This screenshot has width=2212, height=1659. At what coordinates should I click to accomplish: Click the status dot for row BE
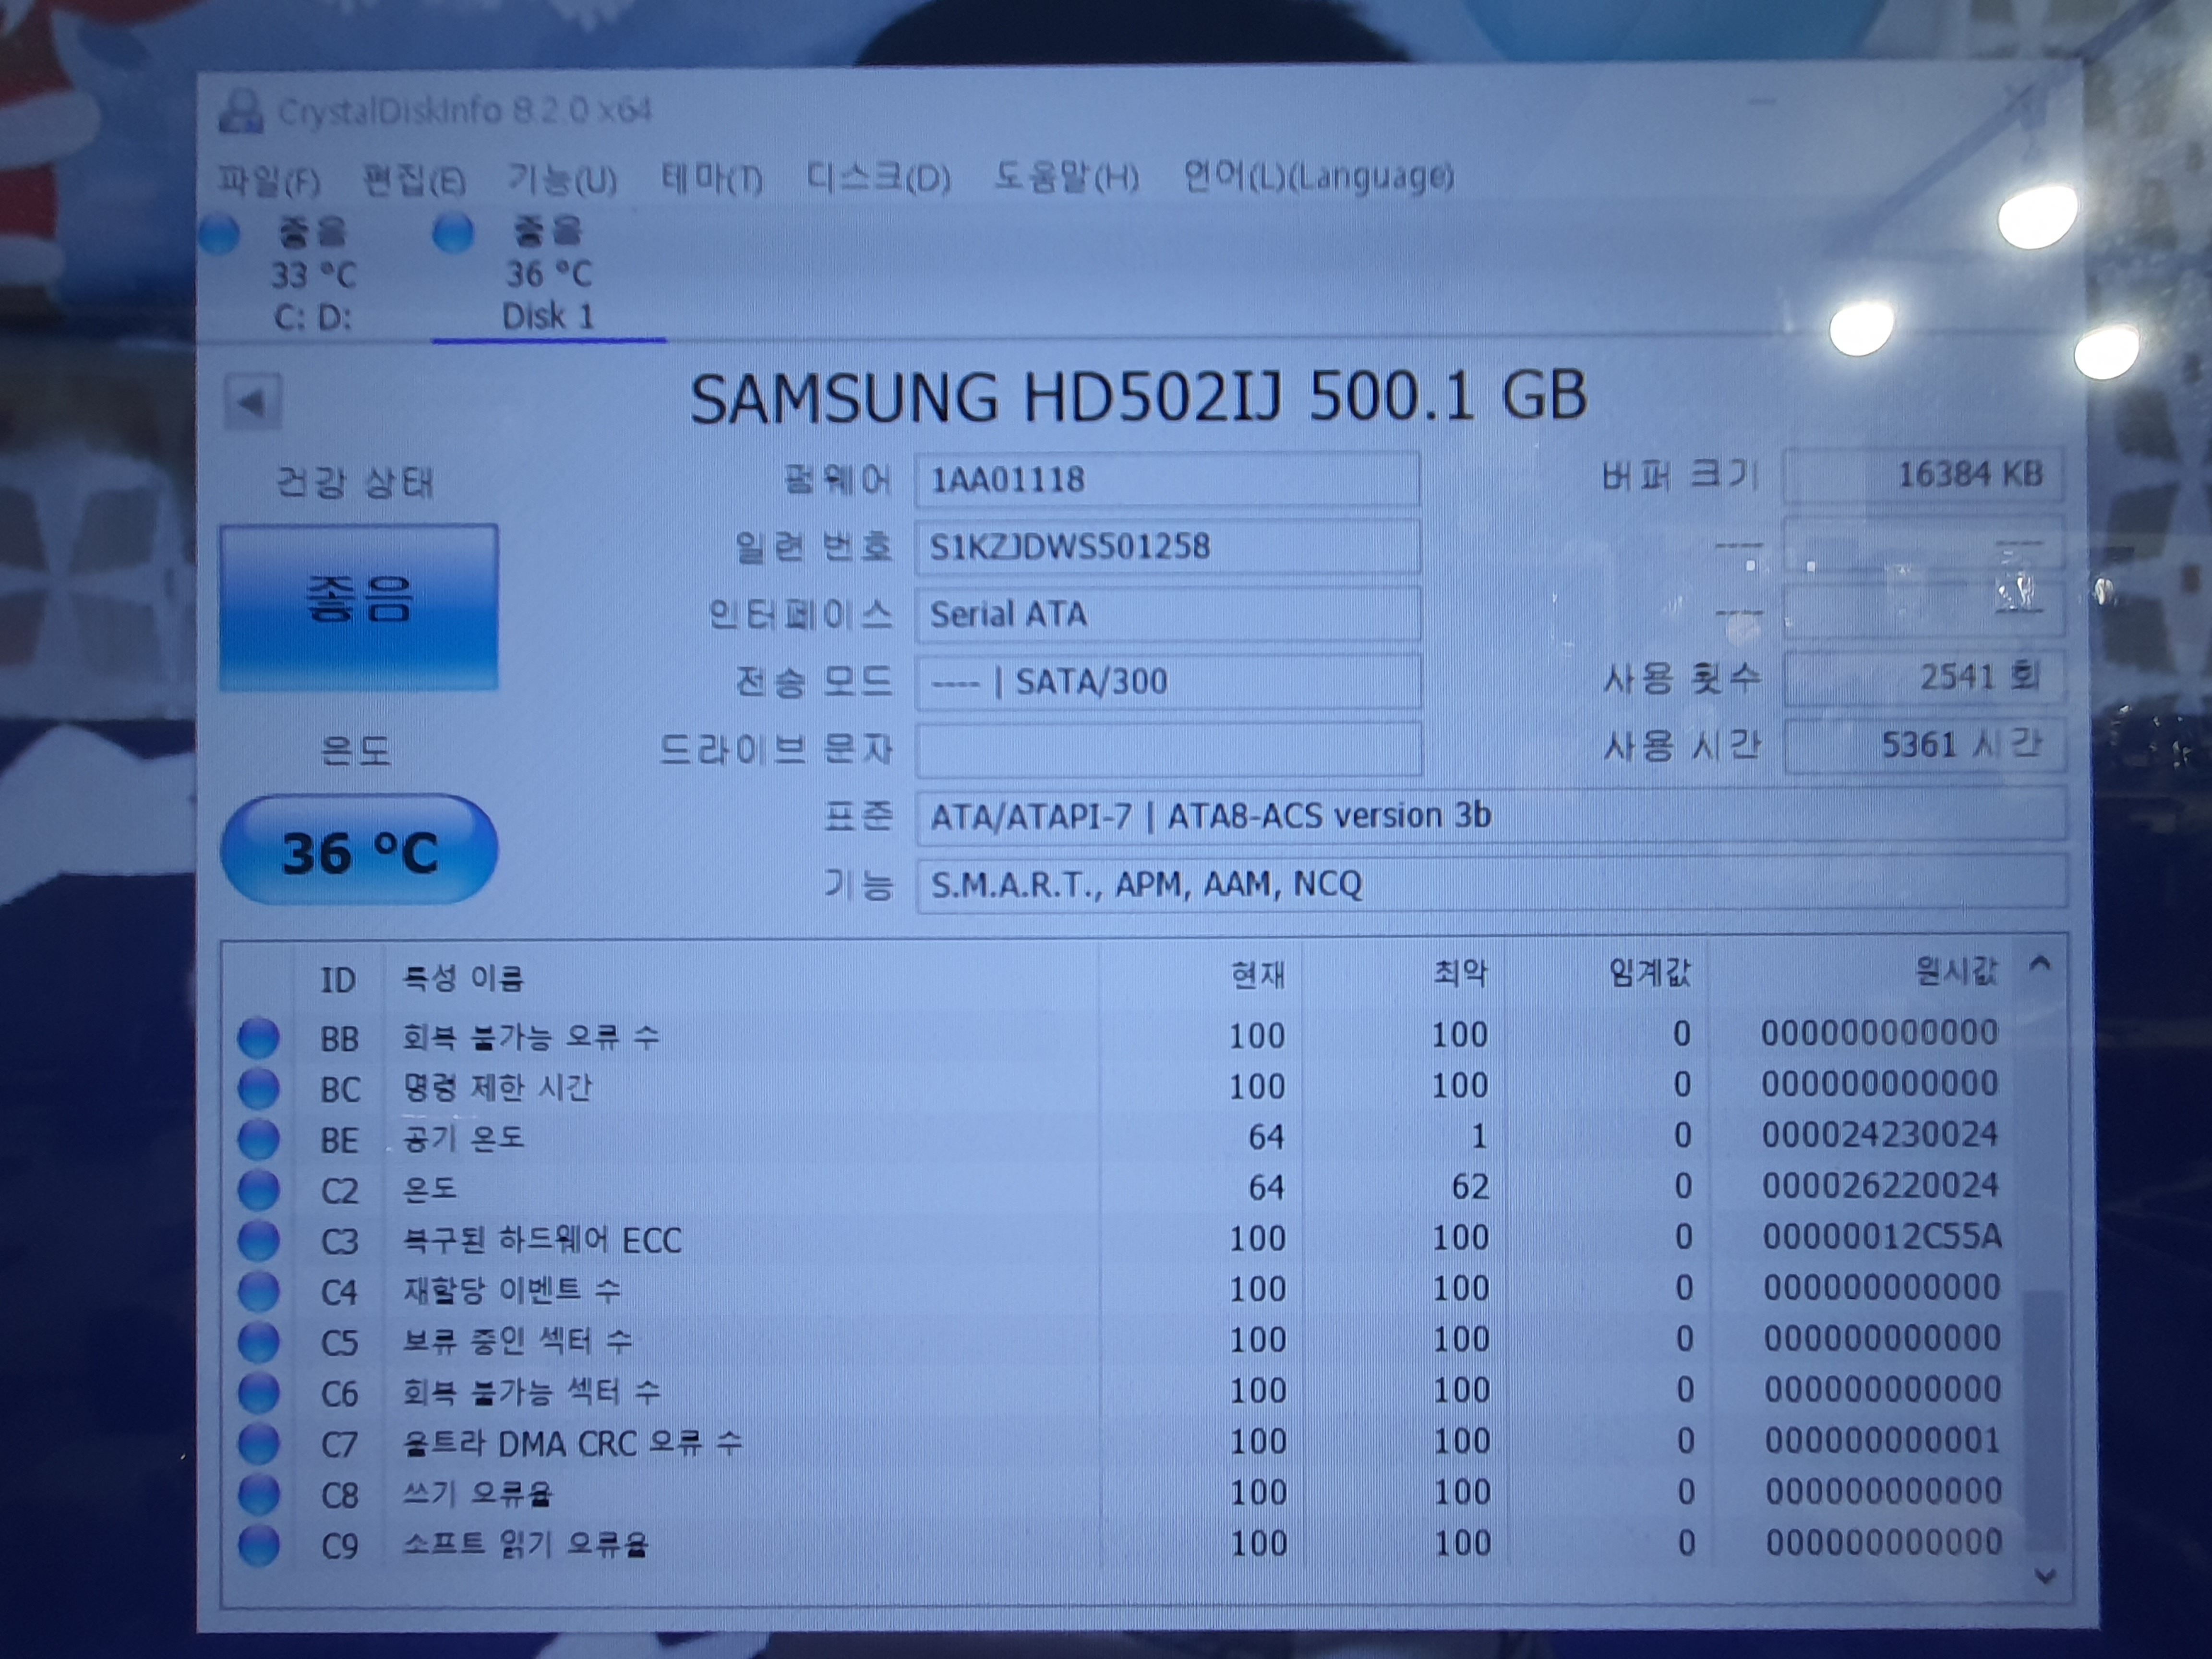[x=258, y=1139]
